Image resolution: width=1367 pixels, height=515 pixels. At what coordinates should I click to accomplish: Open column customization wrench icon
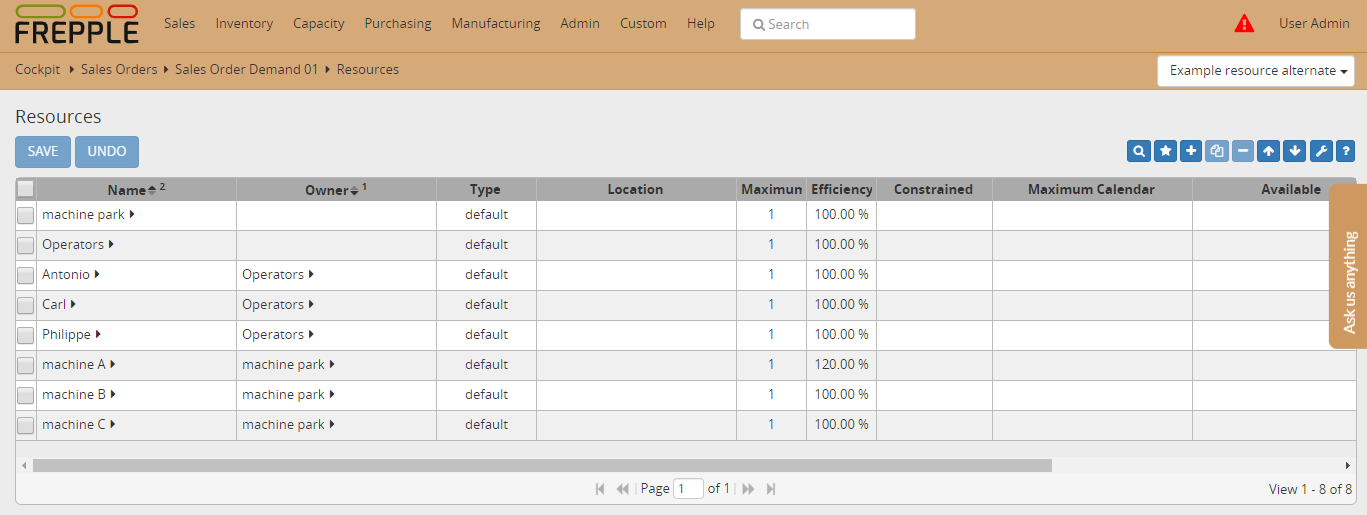[1321, 151]
